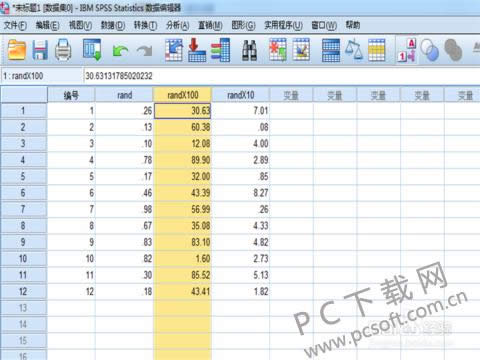Save the document with floppy icon
The height and width of the screenshot is (360, 480).
pos(40,50)
